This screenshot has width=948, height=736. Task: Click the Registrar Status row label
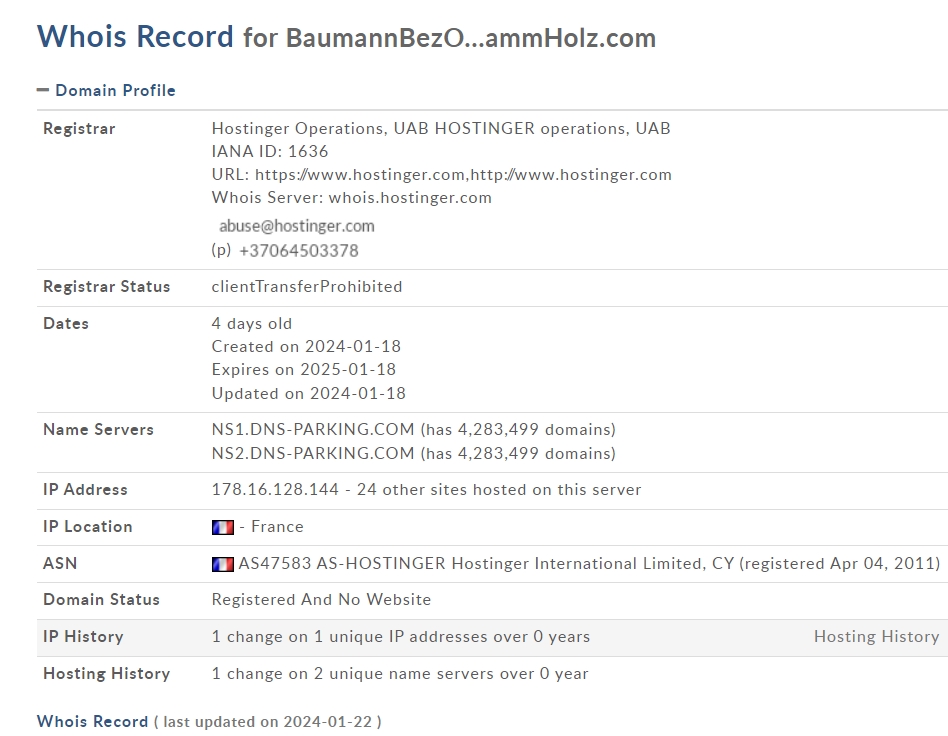[x=106, y=287]
